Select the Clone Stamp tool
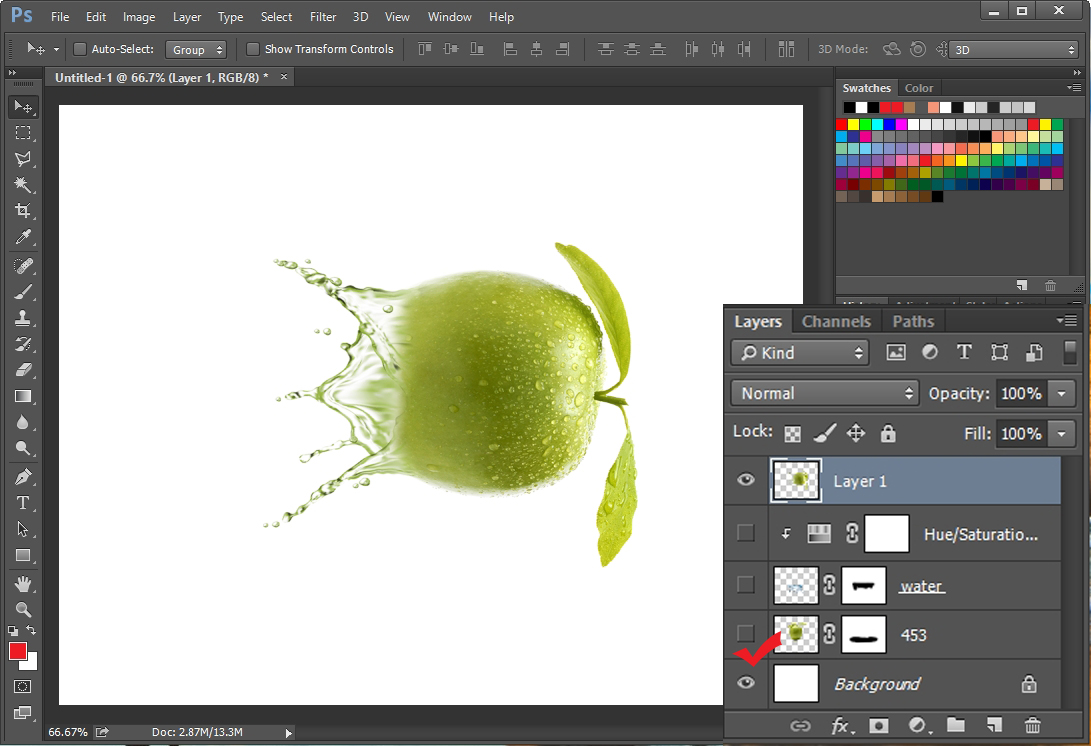This screenshot has height=746, width=1091. click(x=23, y=318)
